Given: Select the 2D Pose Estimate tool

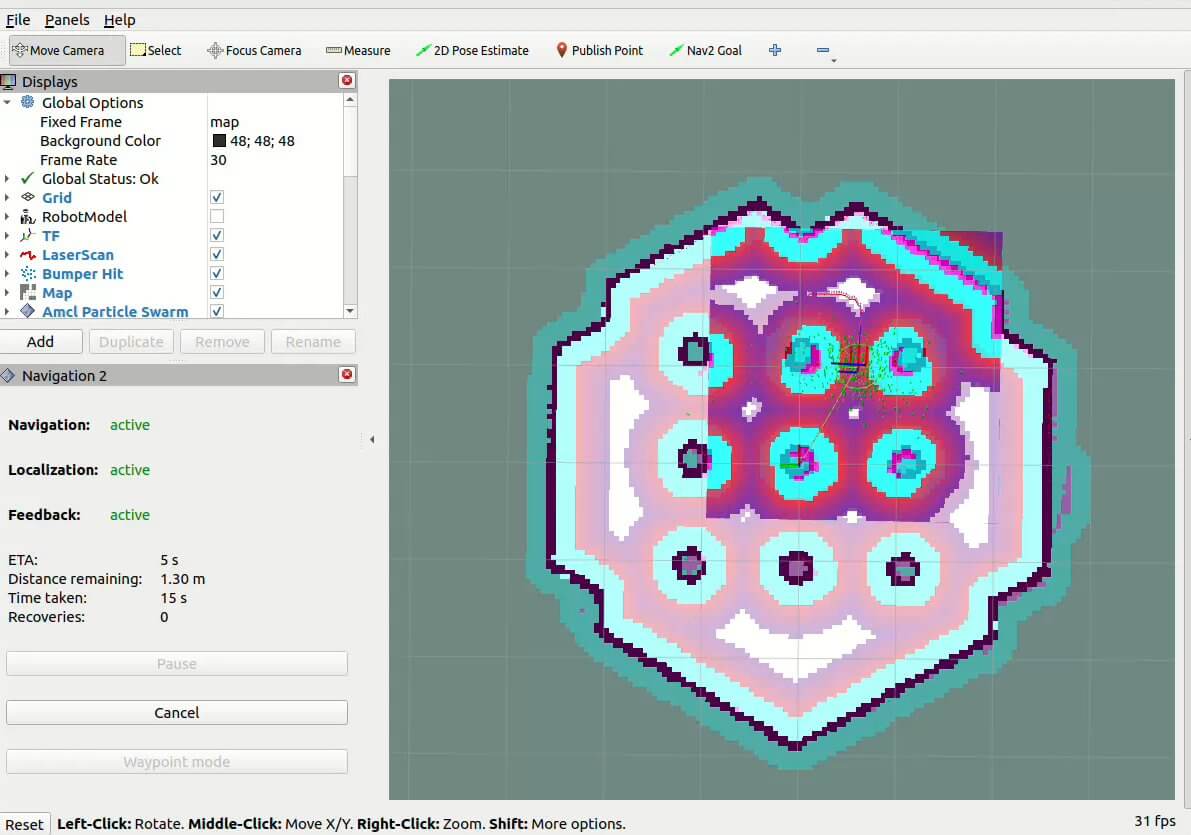Looking at the screenshot, I should click(x=472, y=50).
